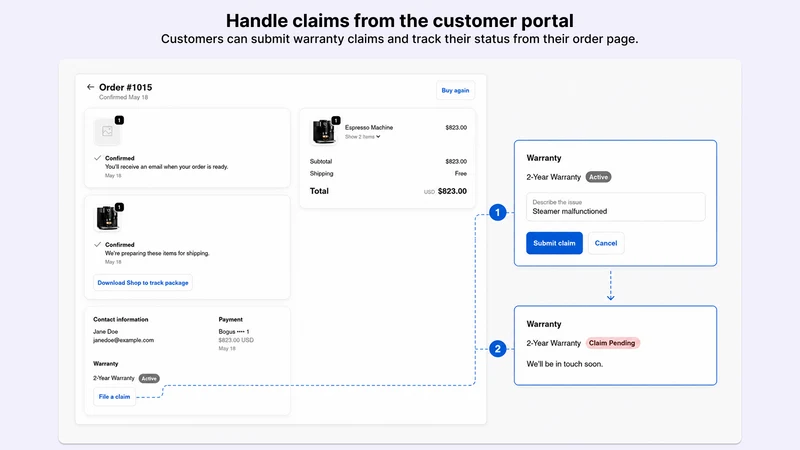800x450 pixels.
Task: Click the Shipping Free value
Action: (x=461, y=173)
